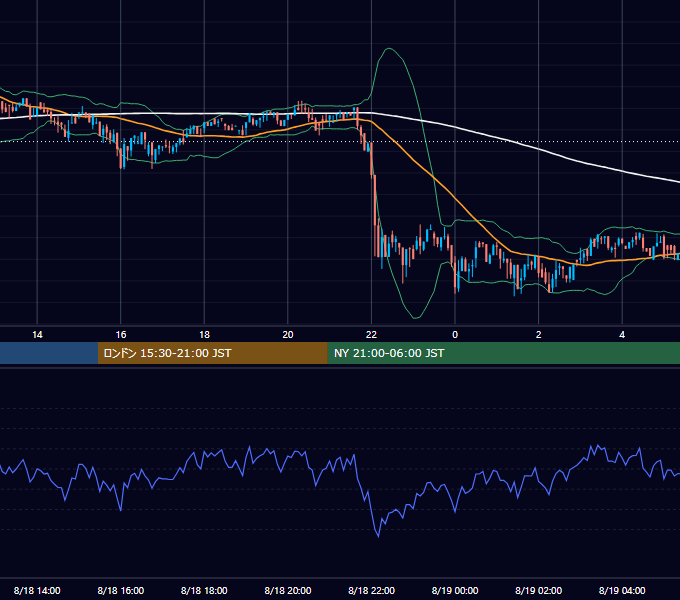The image size is (680, 600).
Task: Click the ロンドン 15:30-21:00 JST session bar
Action: coord(212,353)
